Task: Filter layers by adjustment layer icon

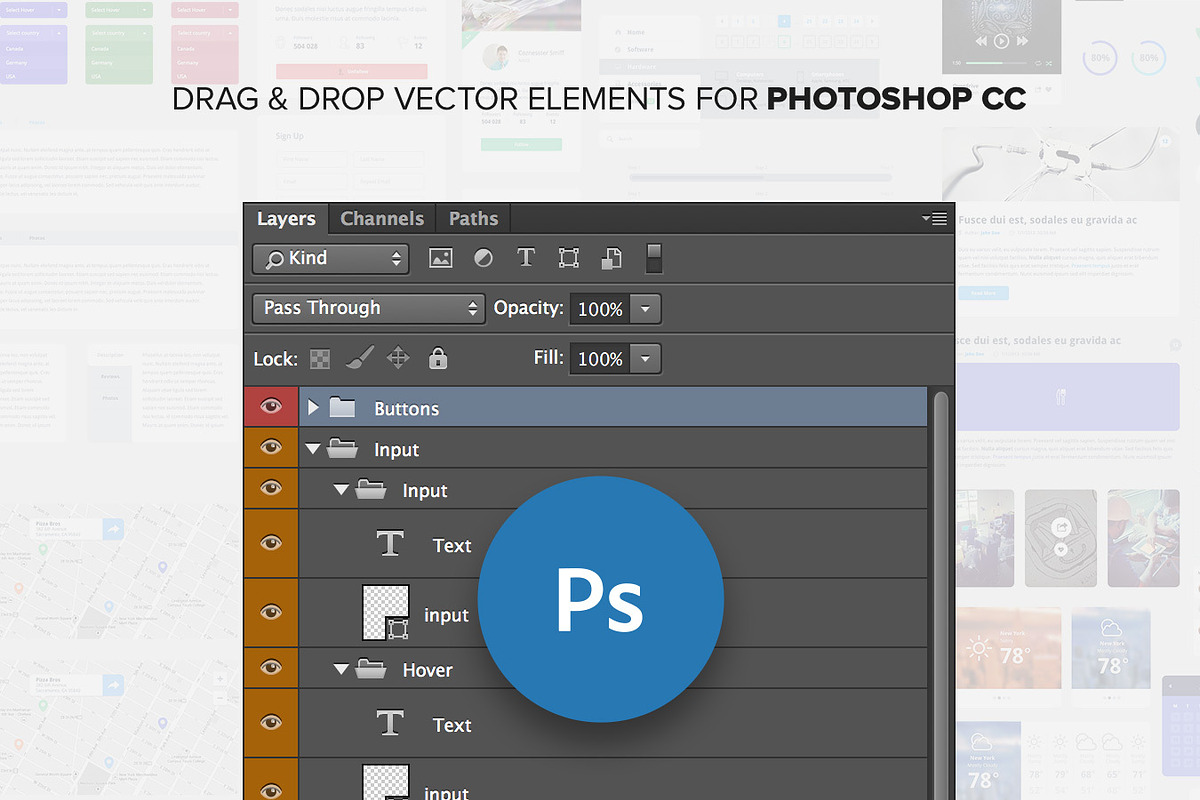Action: (x=483, y=258)
